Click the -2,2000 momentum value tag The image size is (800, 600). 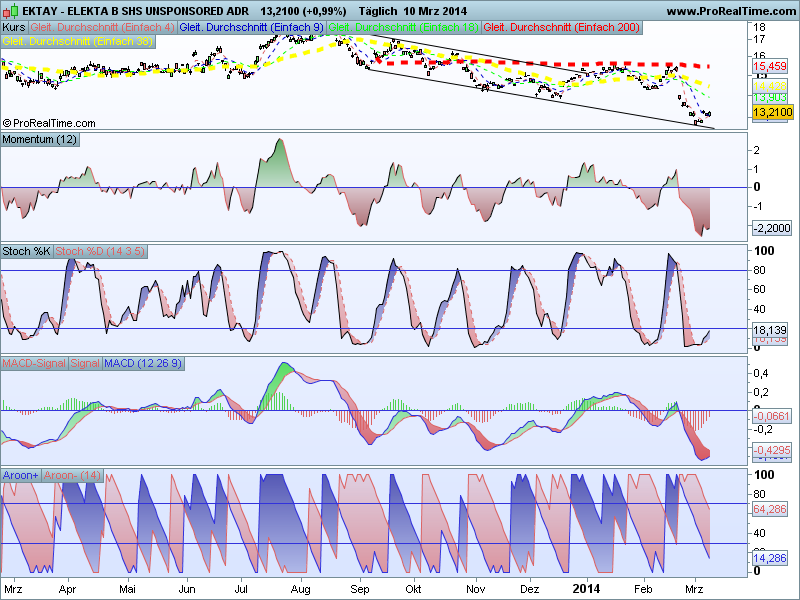coord(772,228)
